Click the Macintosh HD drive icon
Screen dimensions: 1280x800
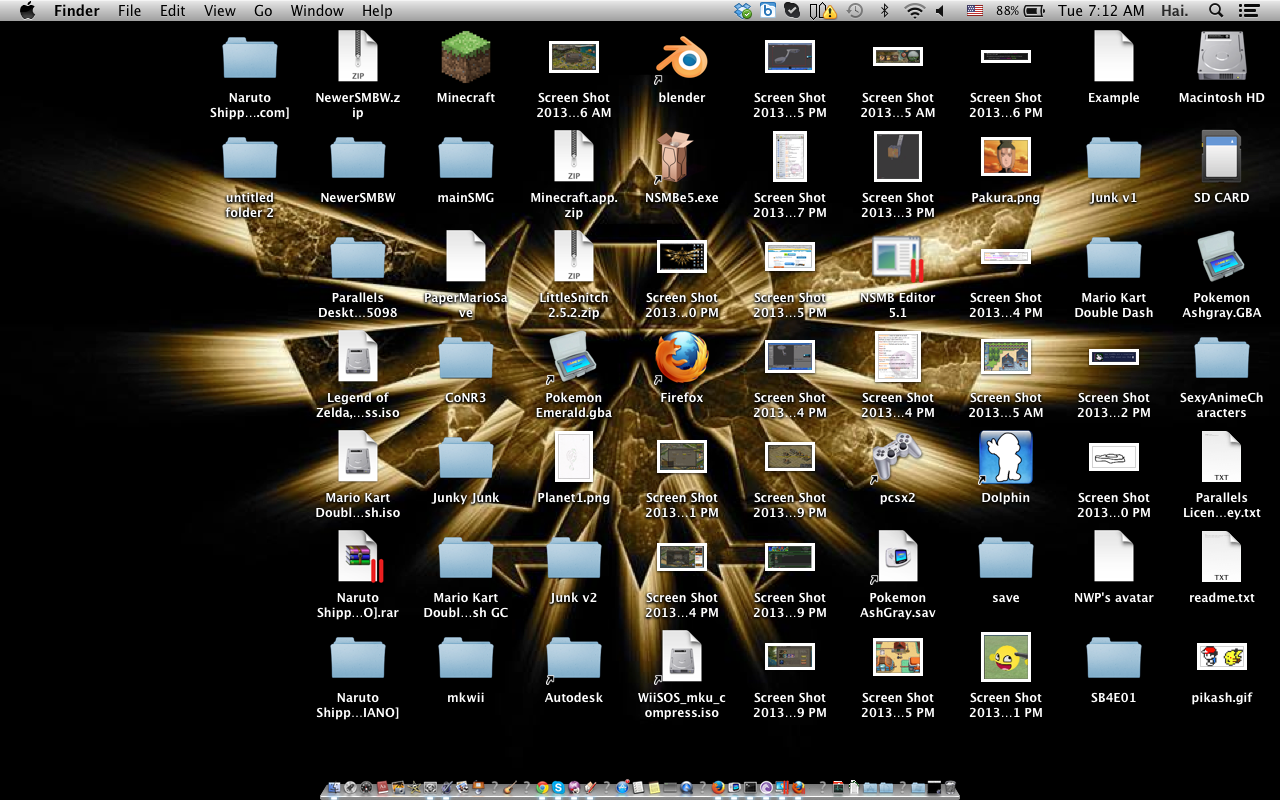tap(1221, 58)
